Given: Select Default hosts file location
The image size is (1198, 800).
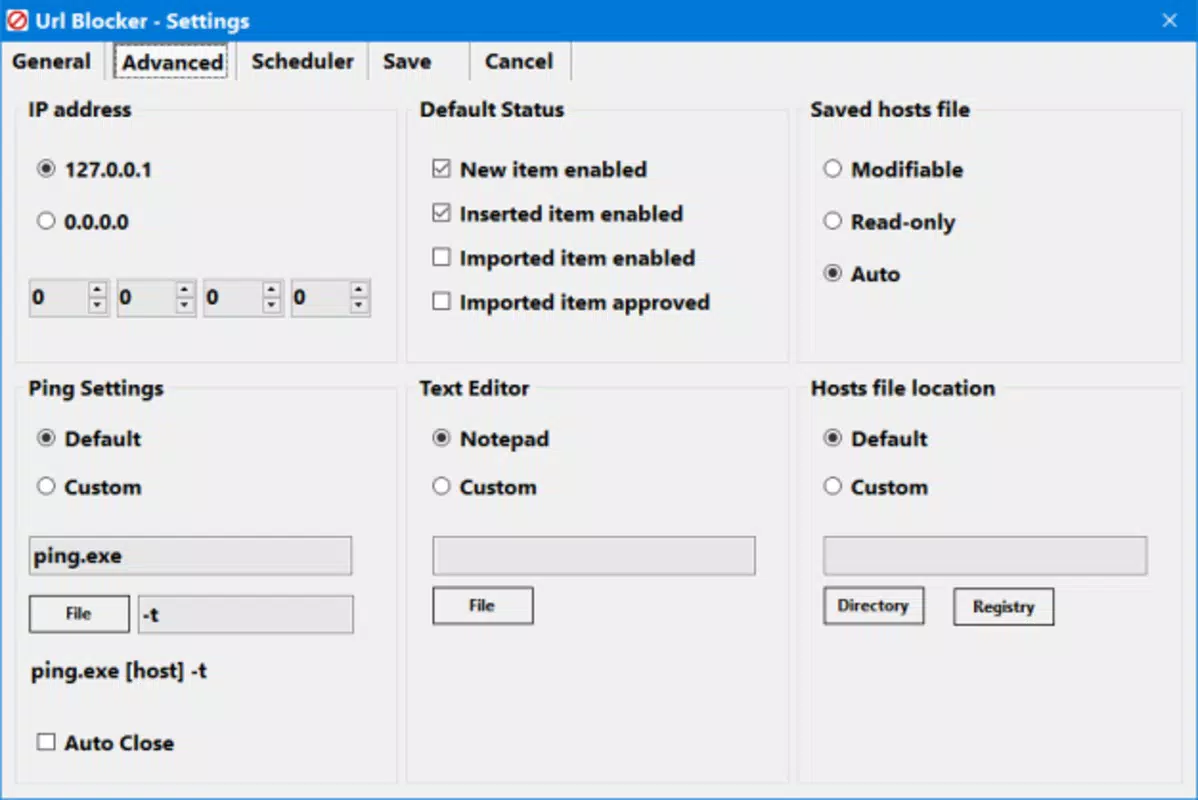Looking at the screenshot, I should pyautogui.click(x=876, y=439).
